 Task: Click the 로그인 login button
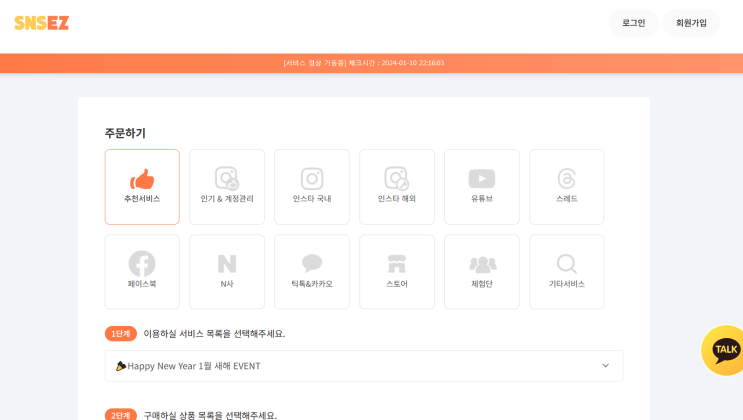click(634, 23)
